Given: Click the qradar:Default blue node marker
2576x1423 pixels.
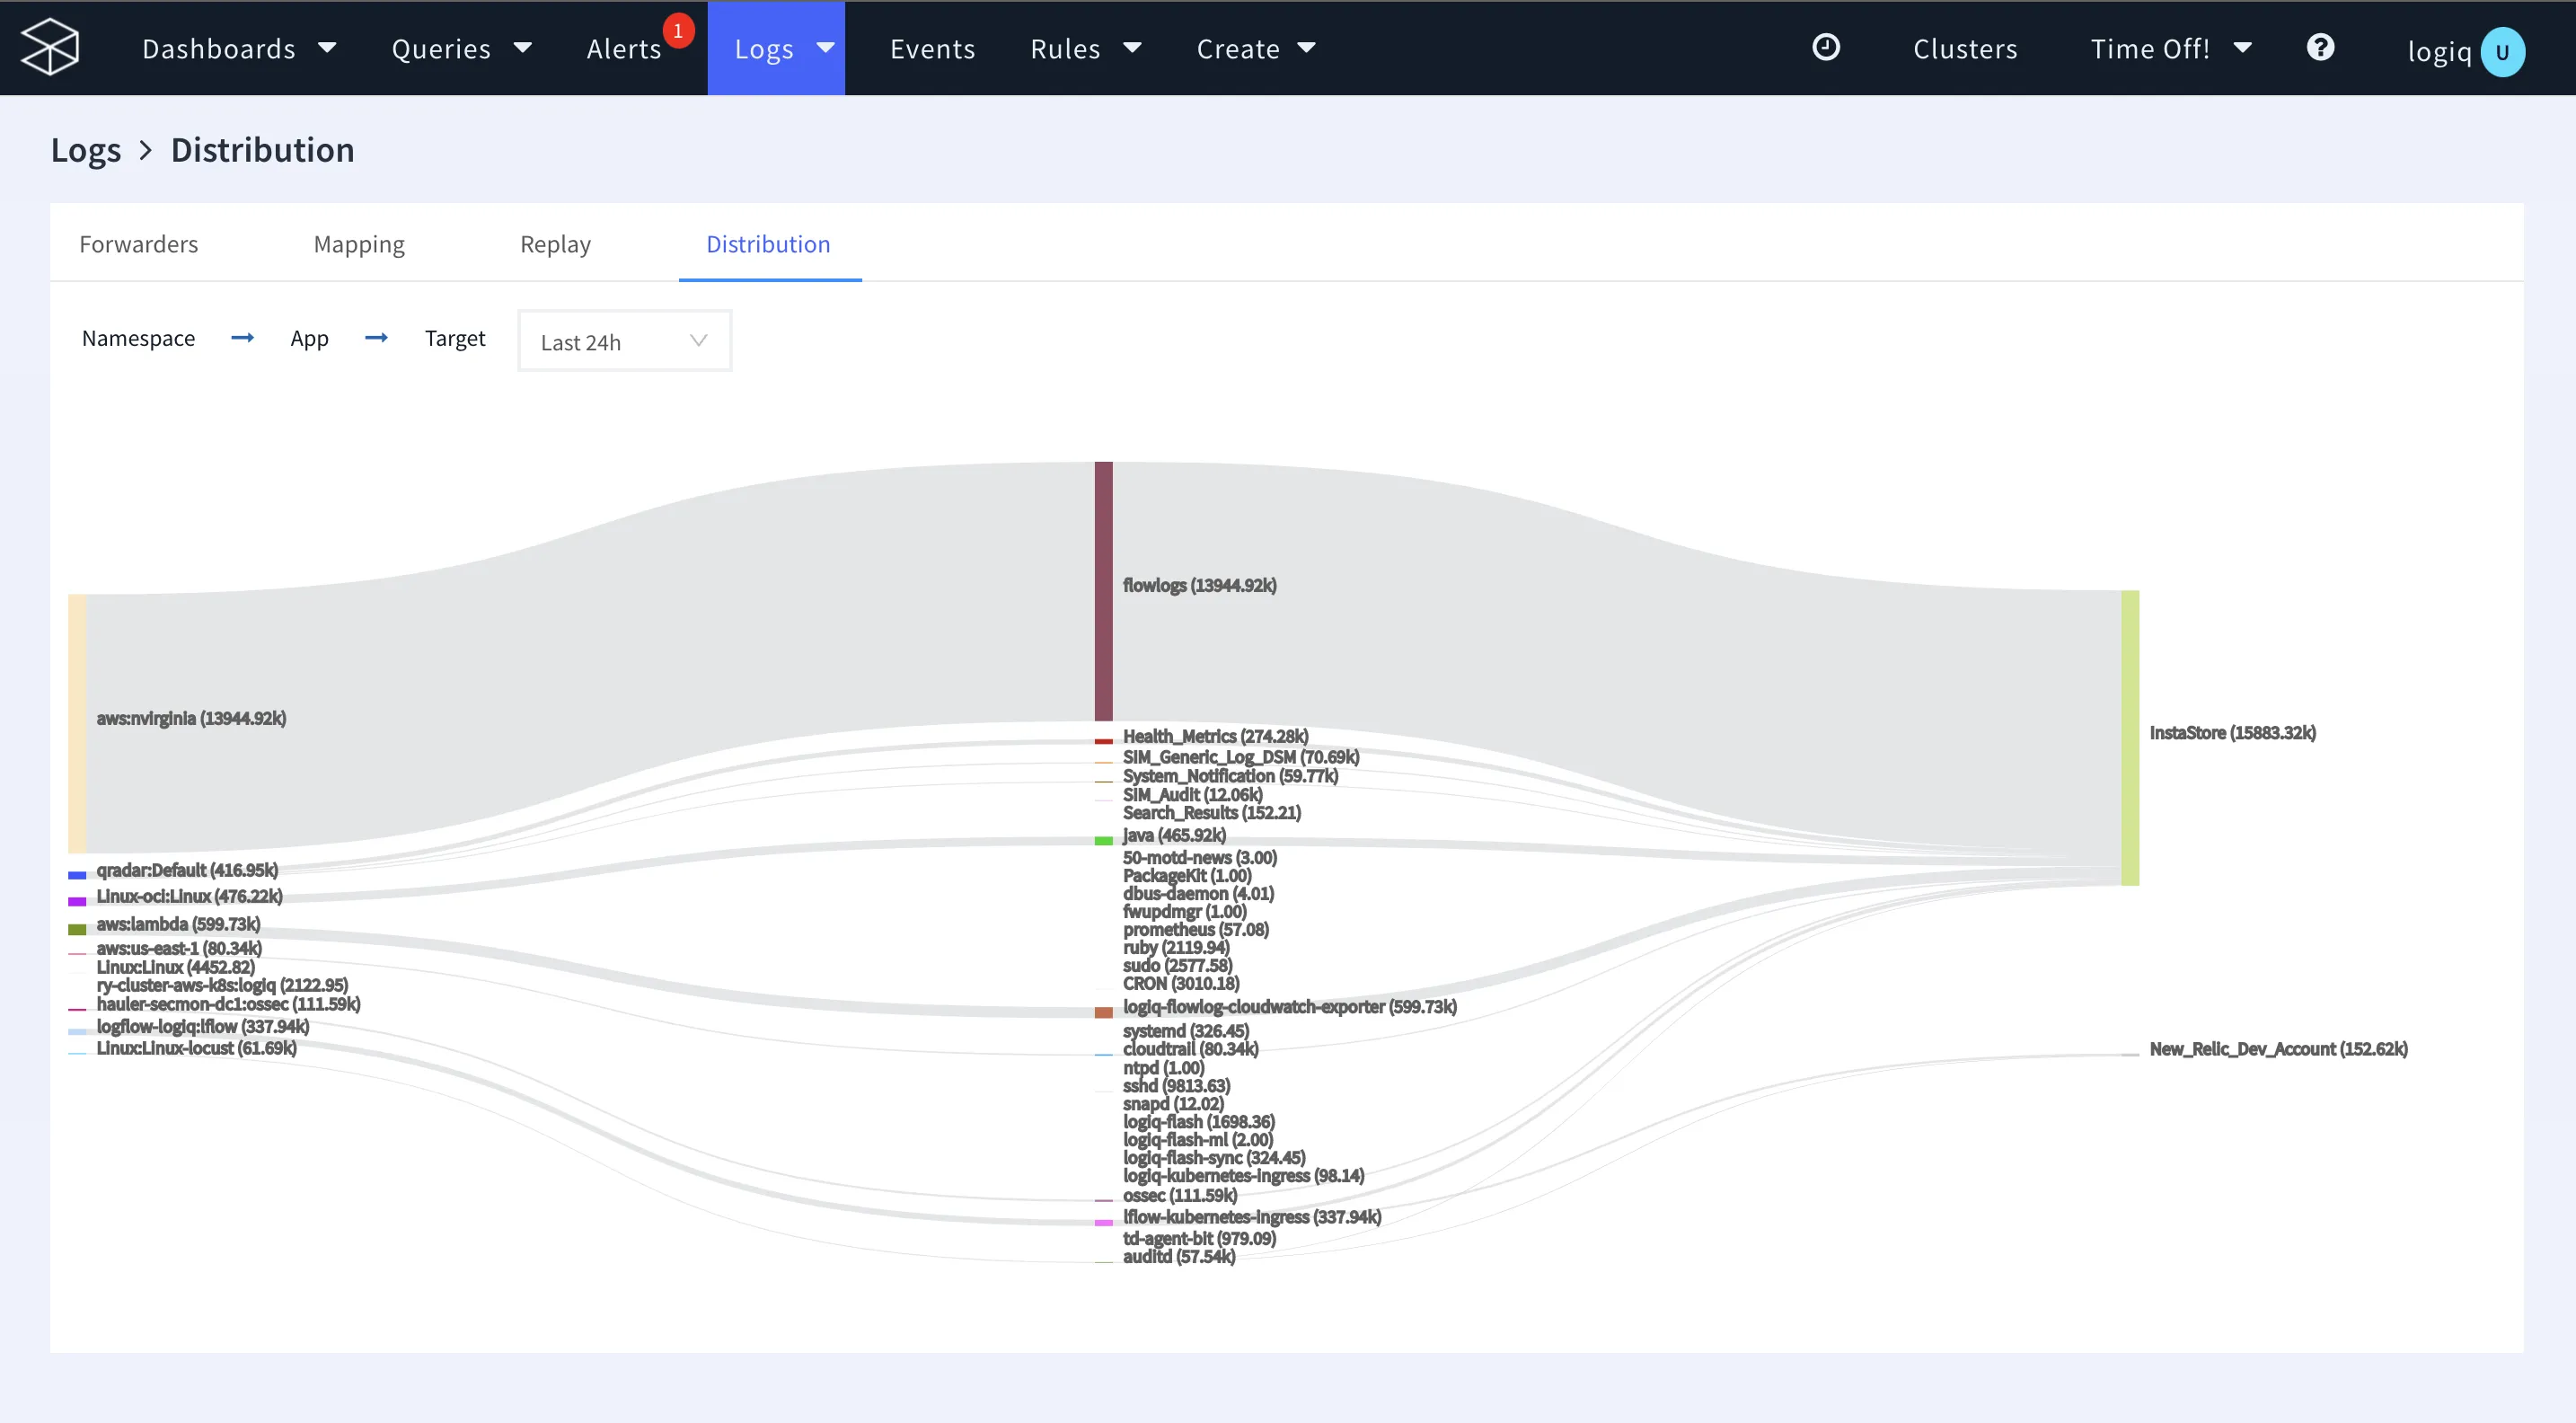Looking at the screenshot, I should 77,875.
